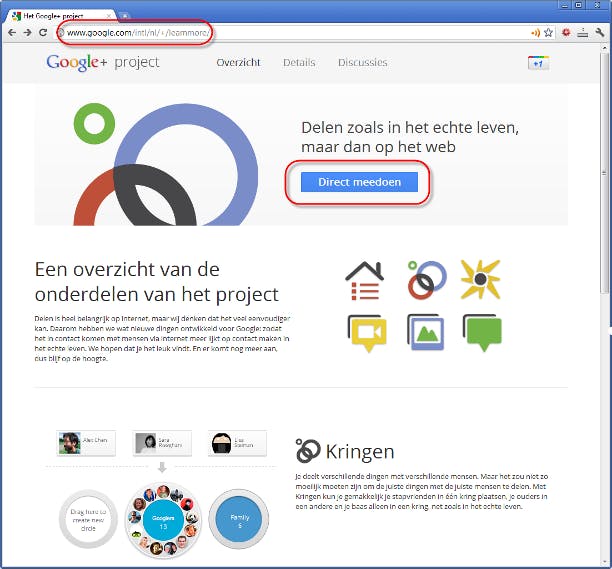Click the Drag here to create new circle
Image resolution: width=612 pixels, height=569 pixels.
point(88,519)
